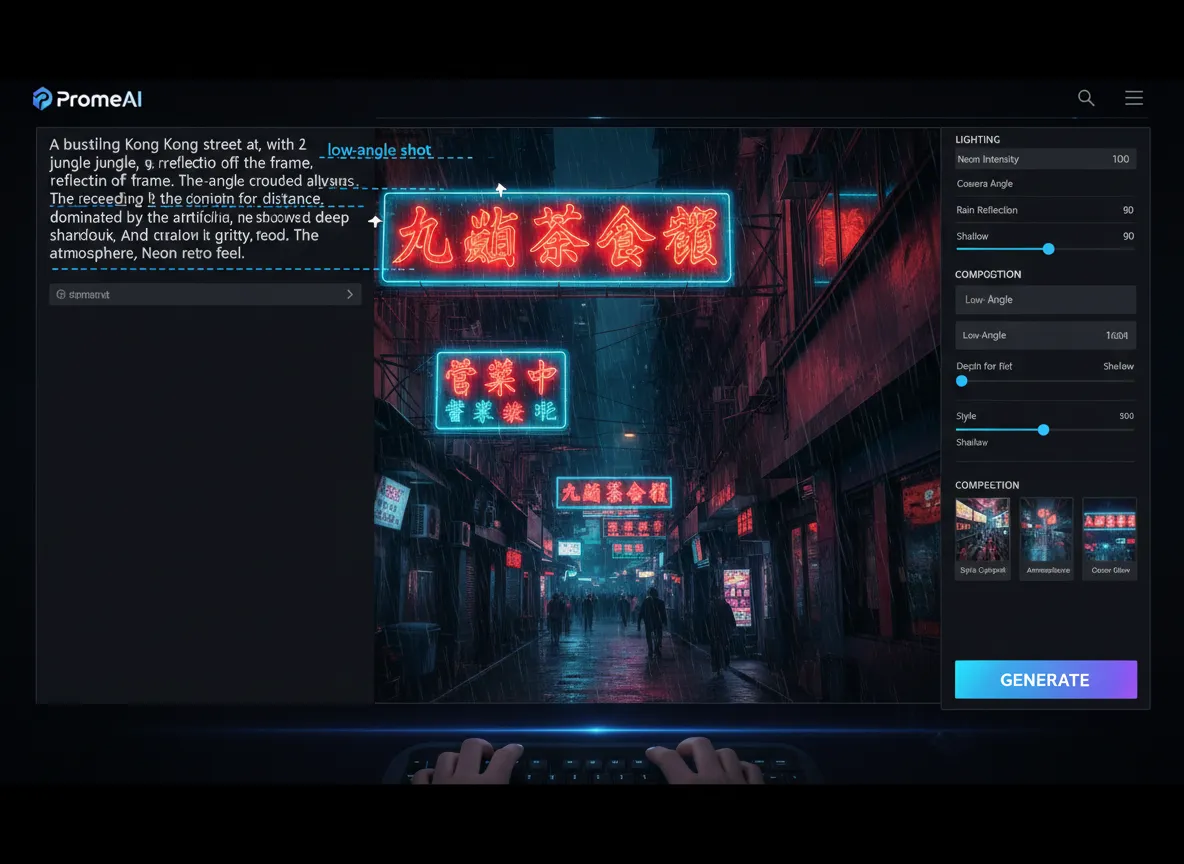1184x864 pixels.
Task: Select the Neon Intensity row
Action: (1045, 159)
